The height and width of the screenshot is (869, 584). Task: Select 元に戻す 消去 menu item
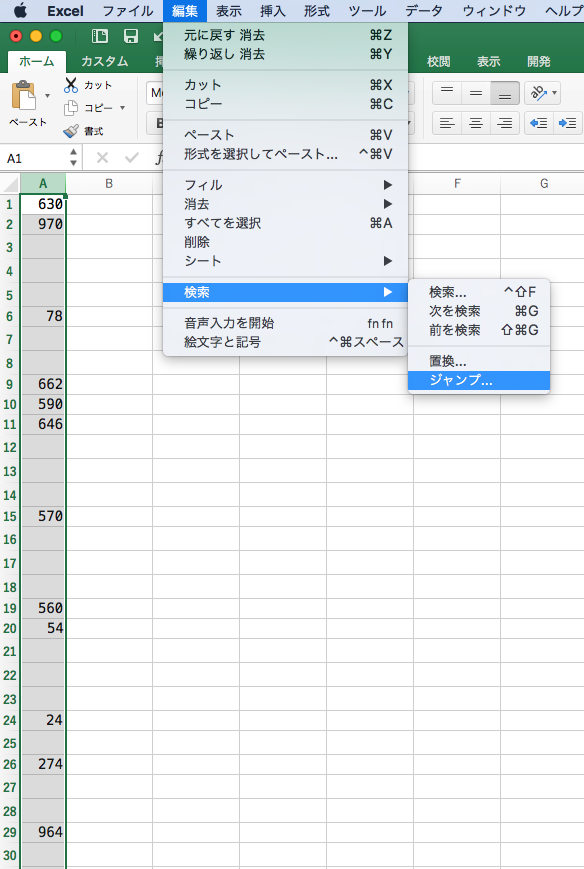pyautogui.click(x=285, y=35)
